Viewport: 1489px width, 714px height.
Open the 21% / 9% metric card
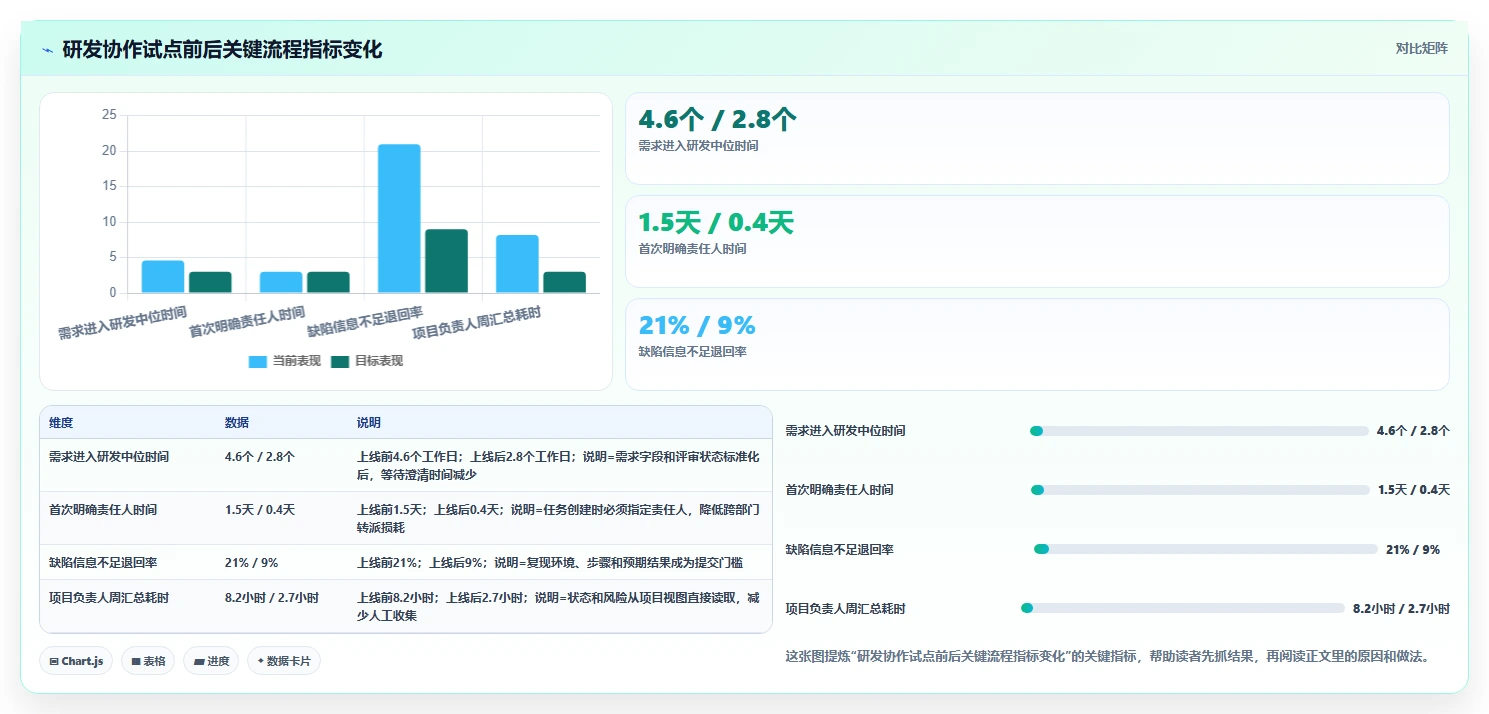point(1037,344)
